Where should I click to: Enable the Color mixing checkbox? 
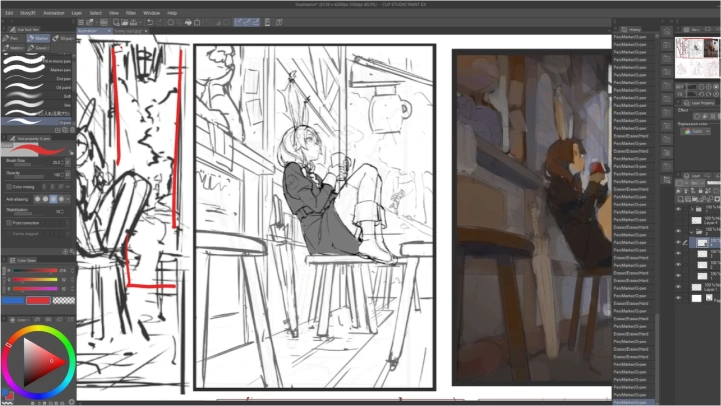pos(9,187)
